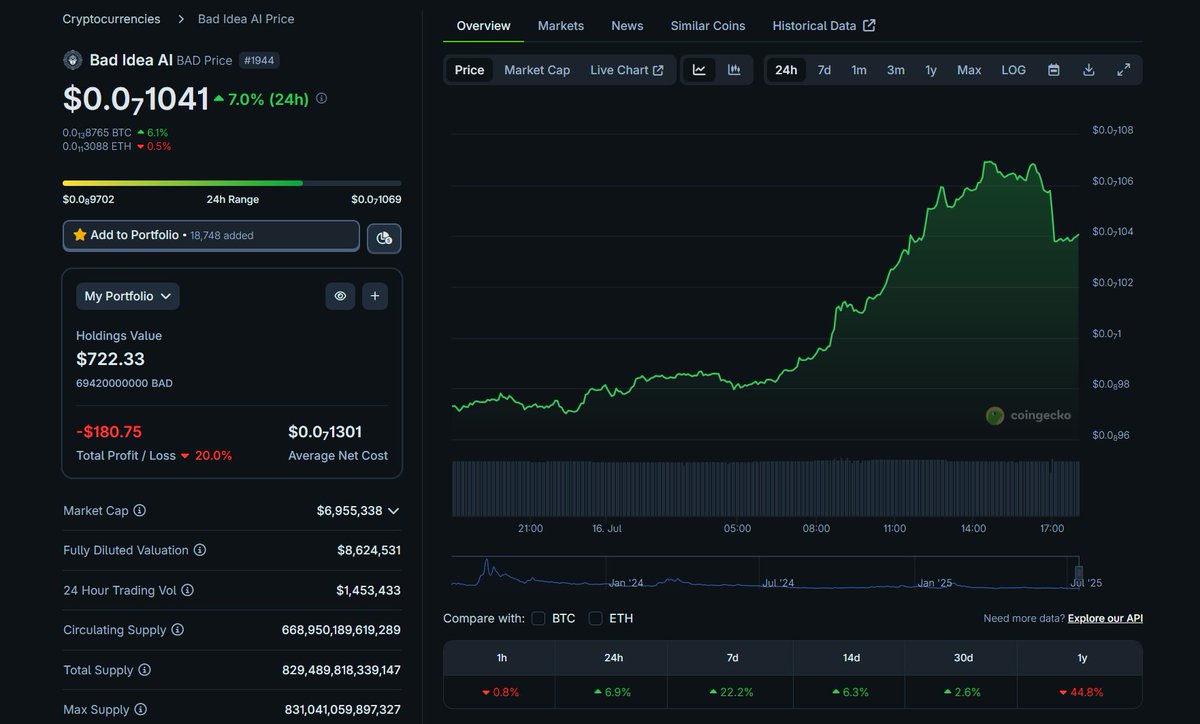The image size is (1200, 724).
Task: Click the portfolio pie chart icon button
Action: click(384, 238)
